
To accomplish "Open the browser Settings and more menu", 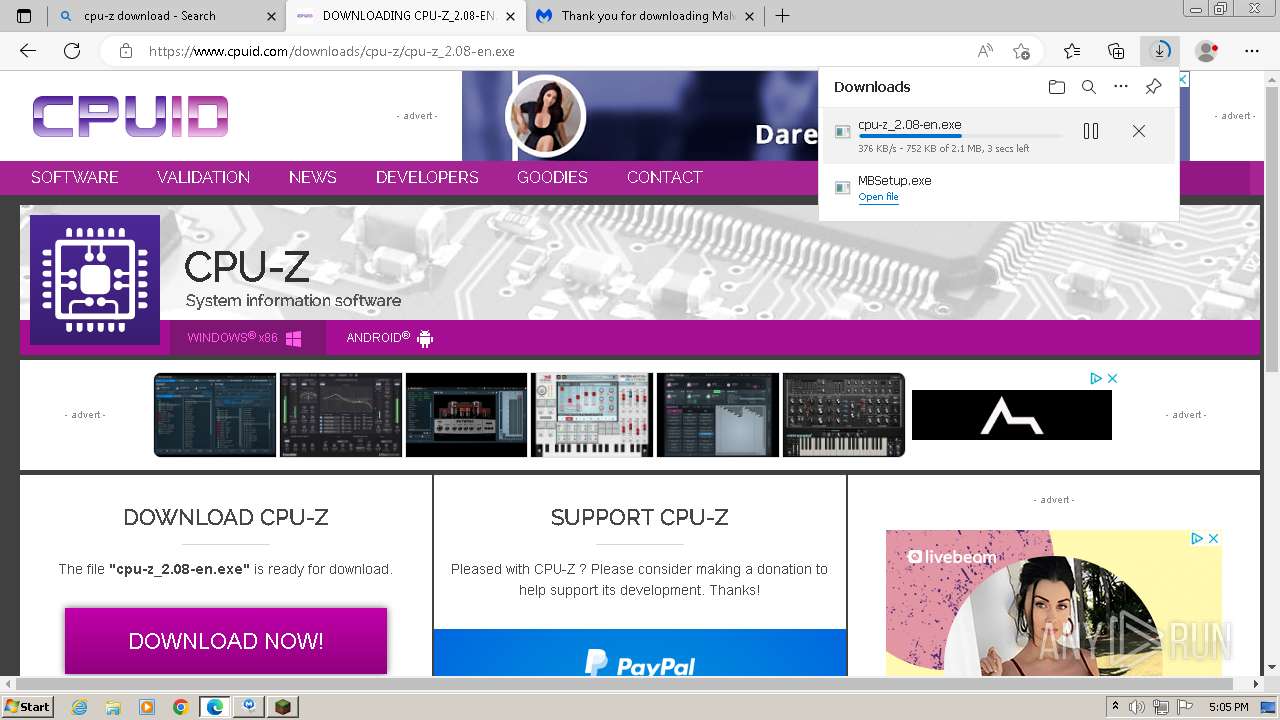I will click(1252, 51).
